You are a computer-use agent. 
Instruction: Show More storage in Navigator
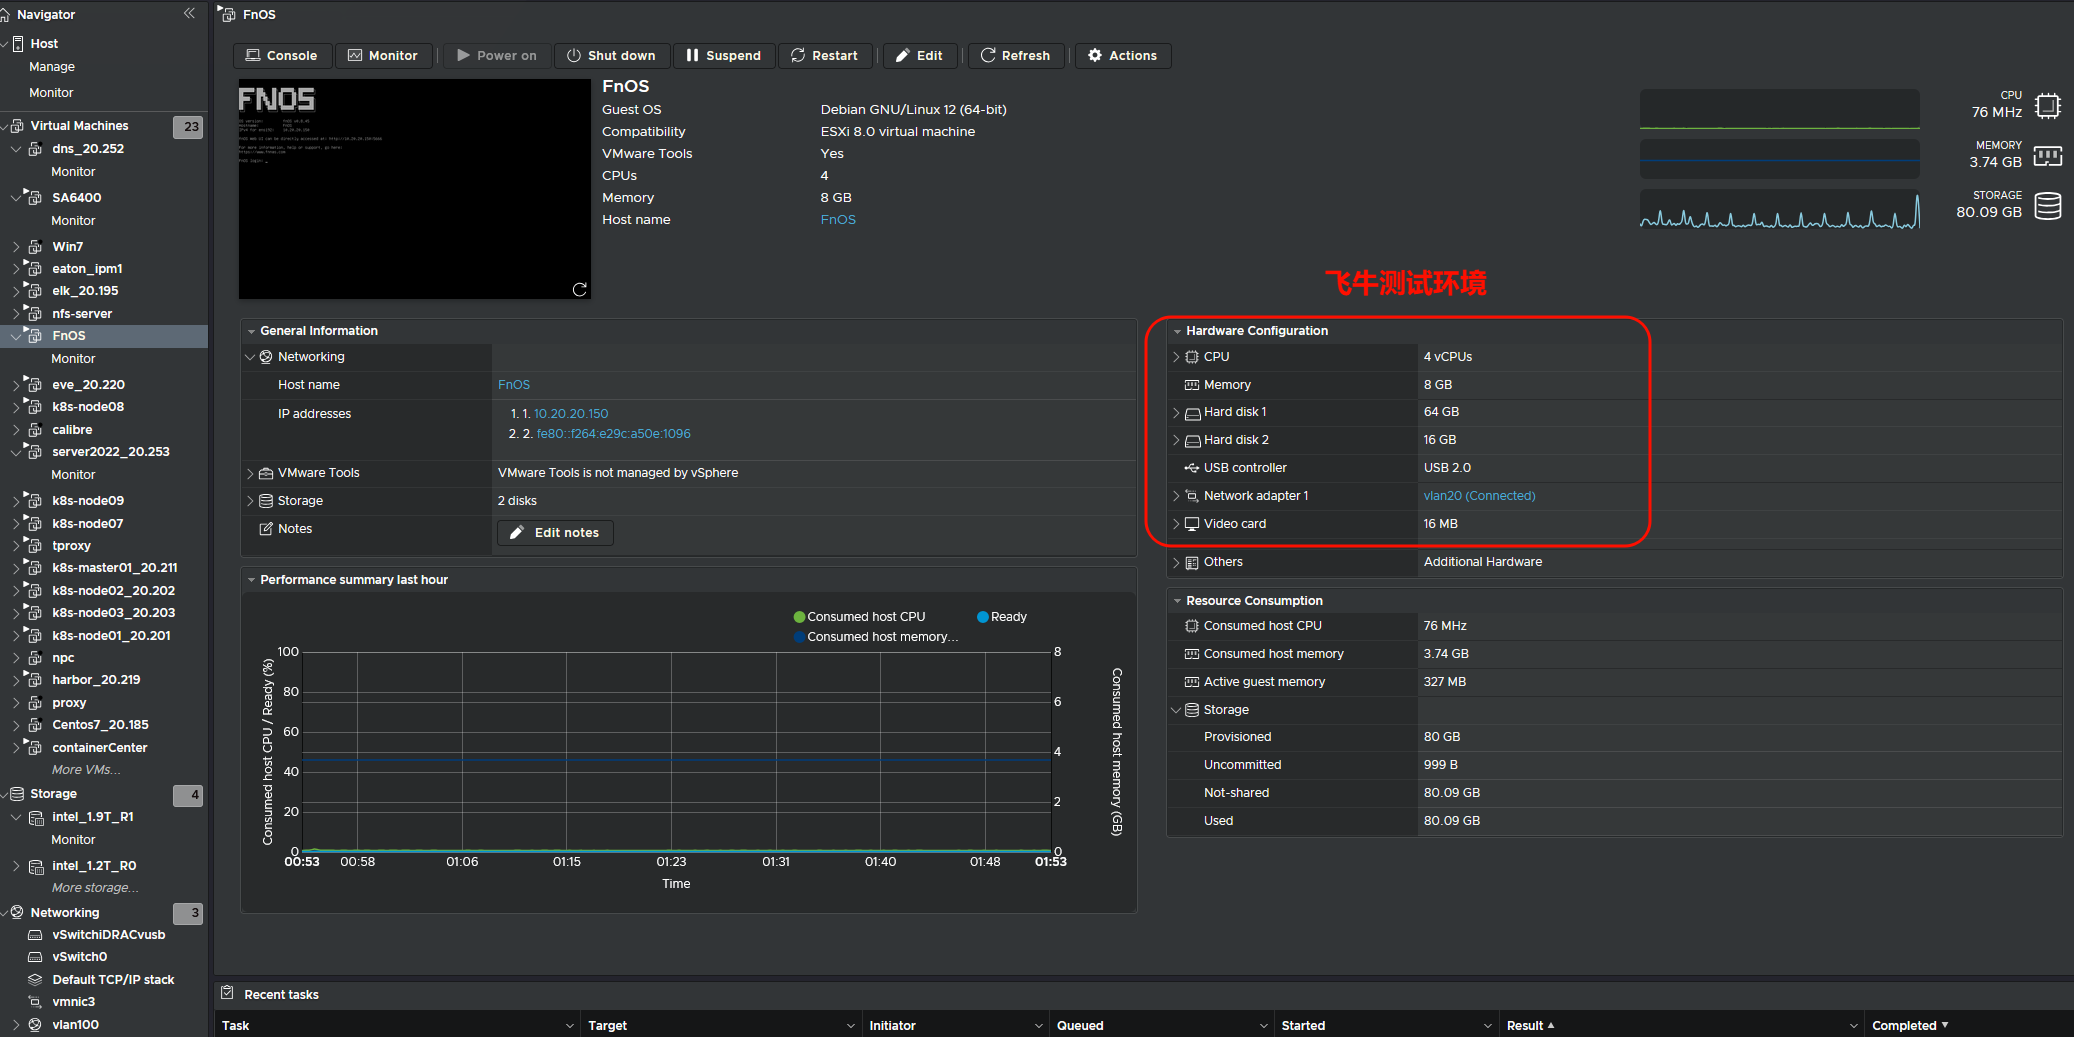click(95, 888)
